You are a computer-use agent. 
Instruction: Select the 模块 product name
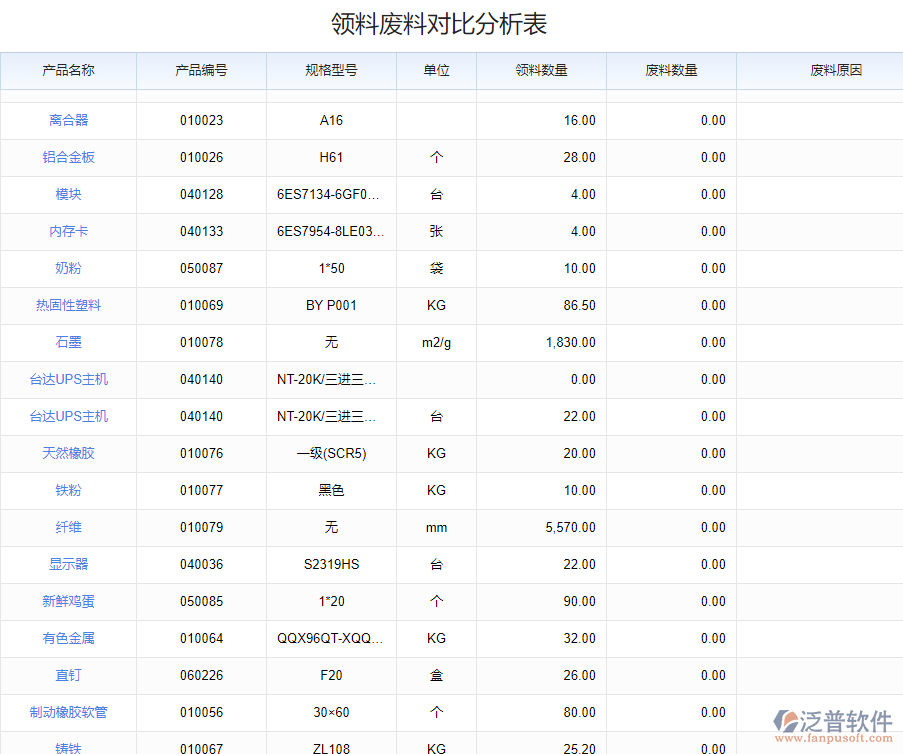tap(69, 194)
